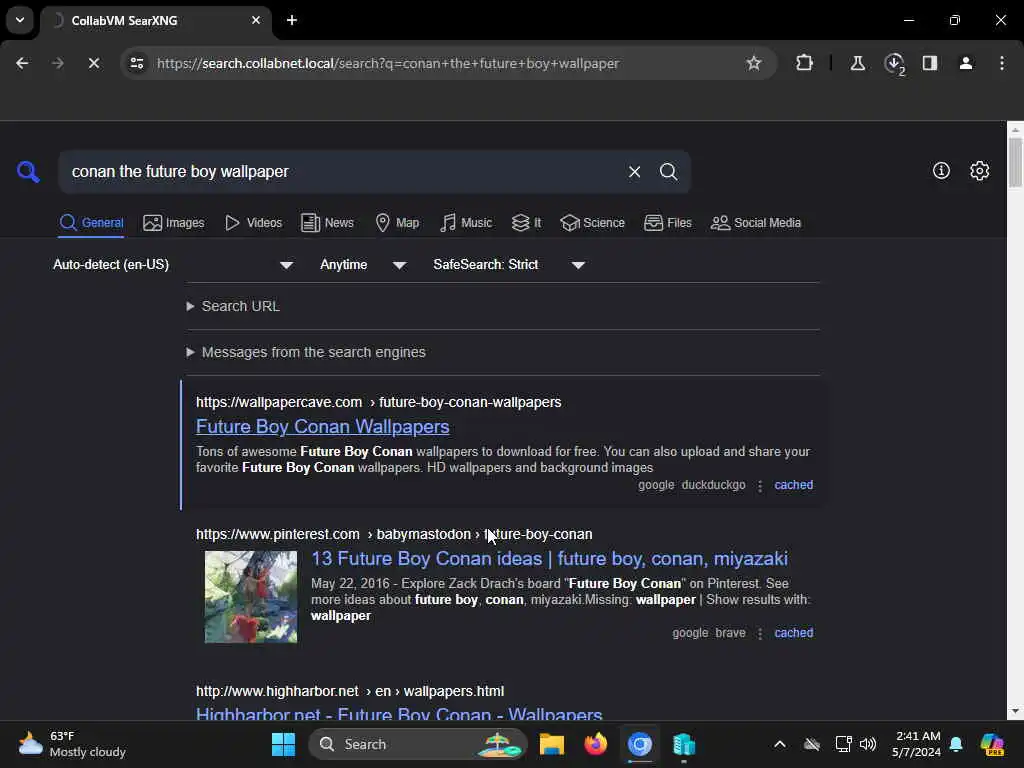Switch to the Videos category

click(x=253, y=223)
